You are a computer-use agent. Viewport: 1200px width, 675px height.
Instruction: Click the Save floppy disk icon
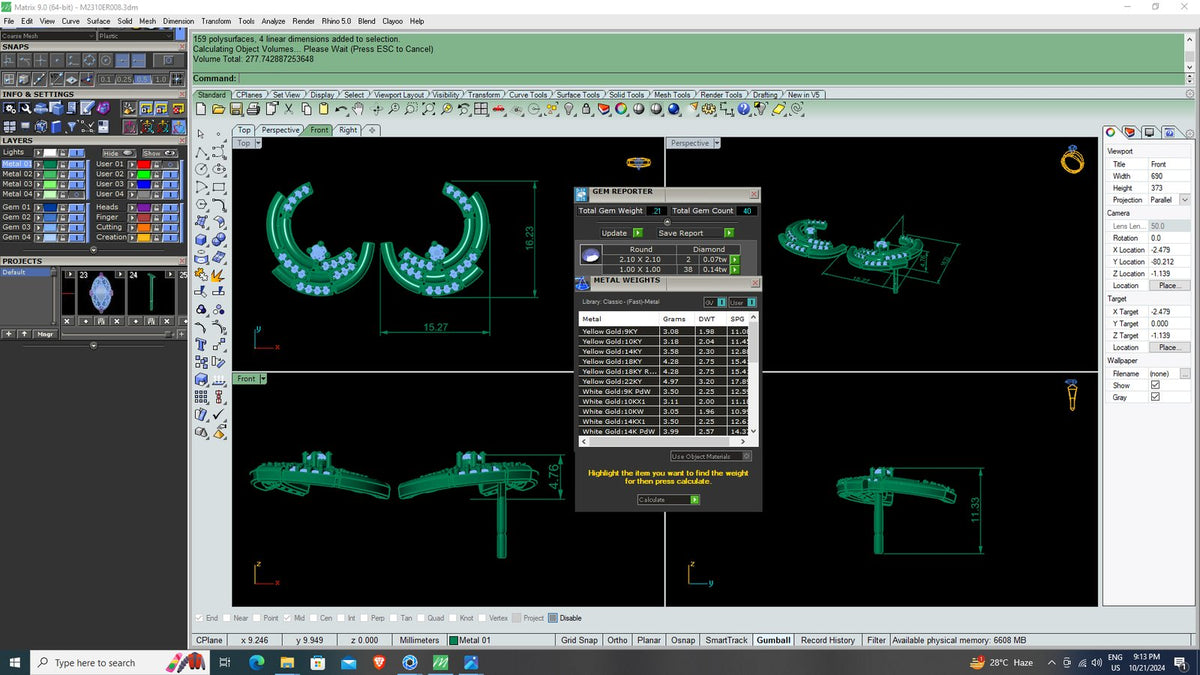pos(235,108)
